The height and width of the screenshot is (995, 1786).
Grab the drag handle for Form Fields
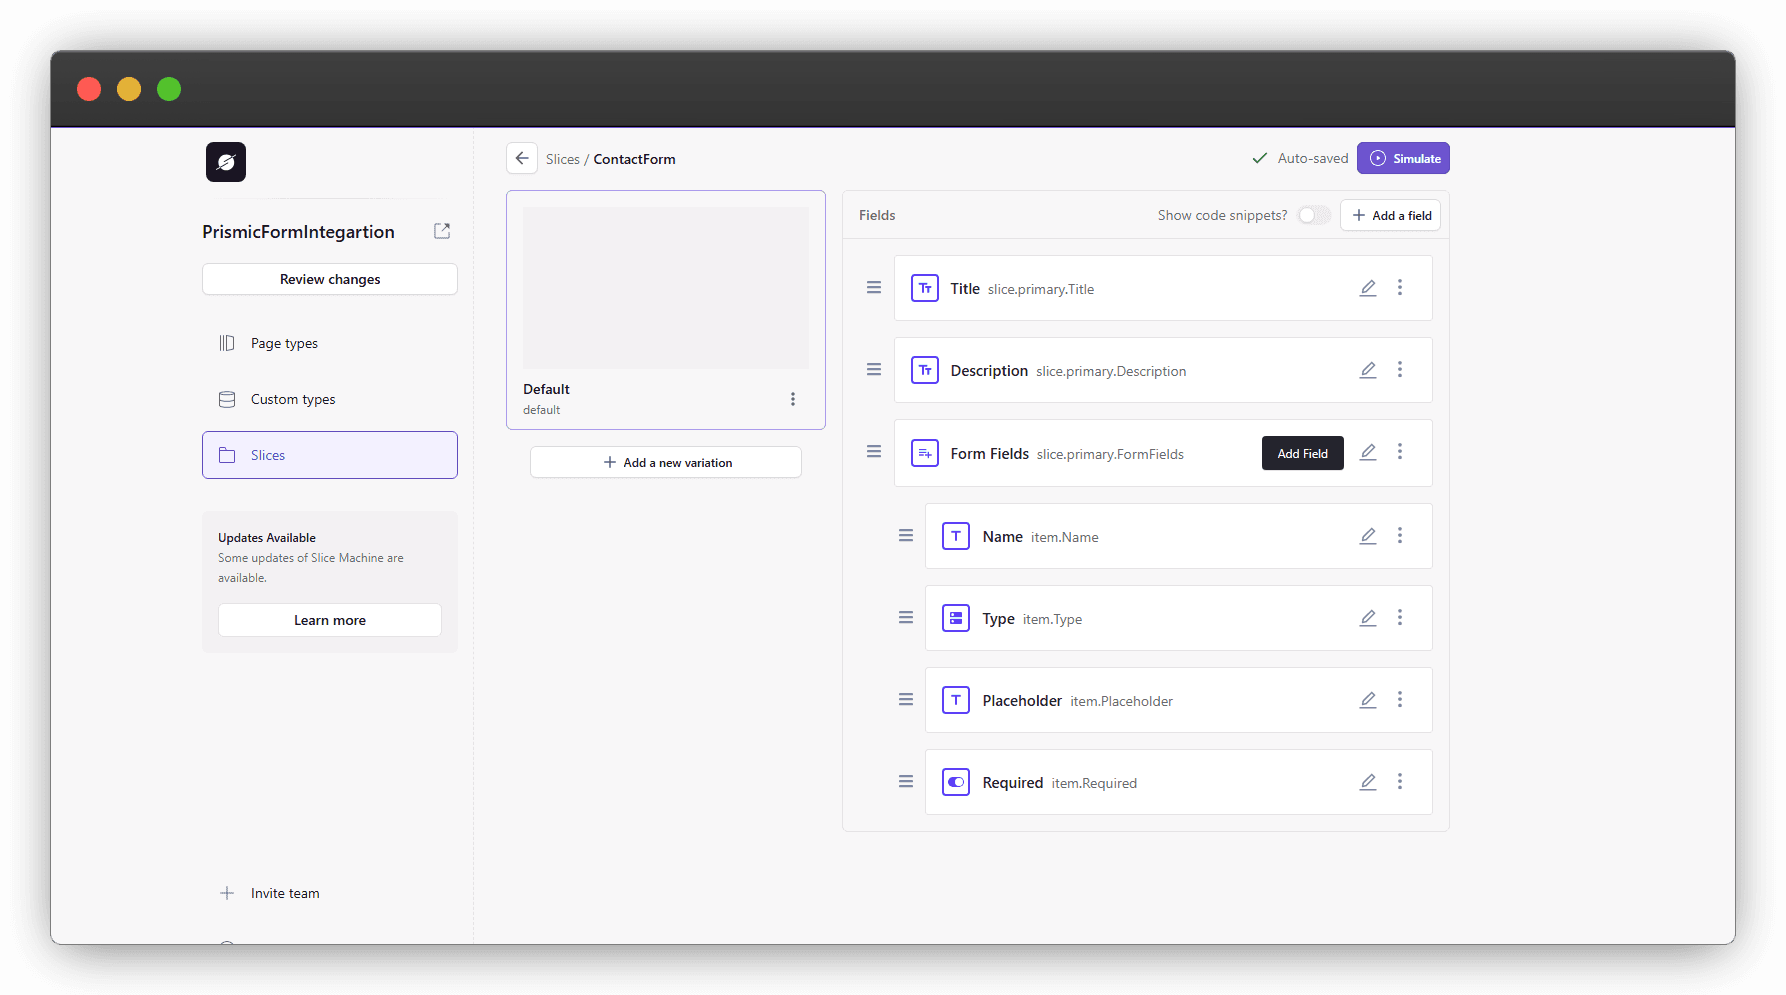click(x=874, y=452)
